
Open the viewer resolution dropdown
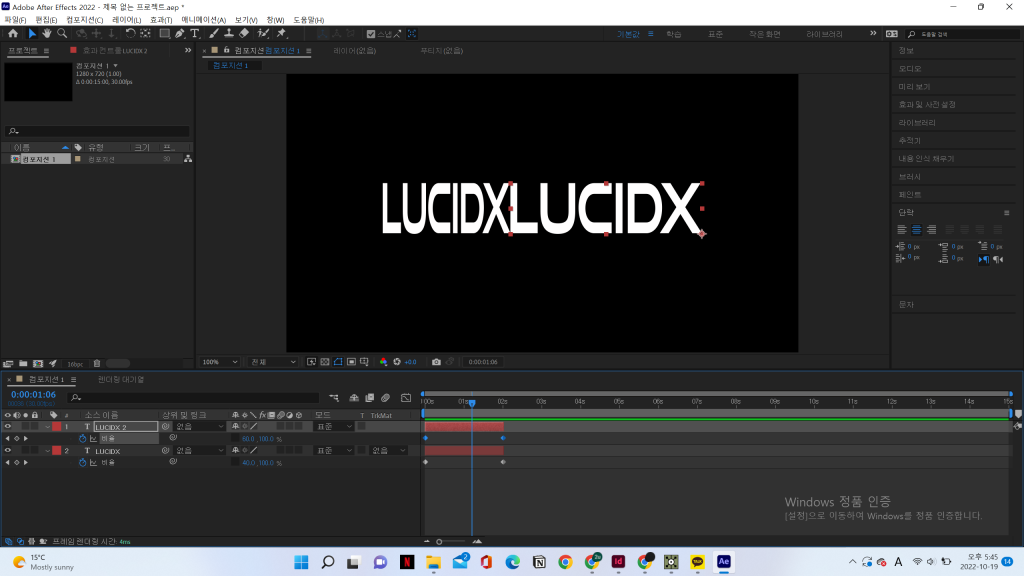(x=273, y=362)
